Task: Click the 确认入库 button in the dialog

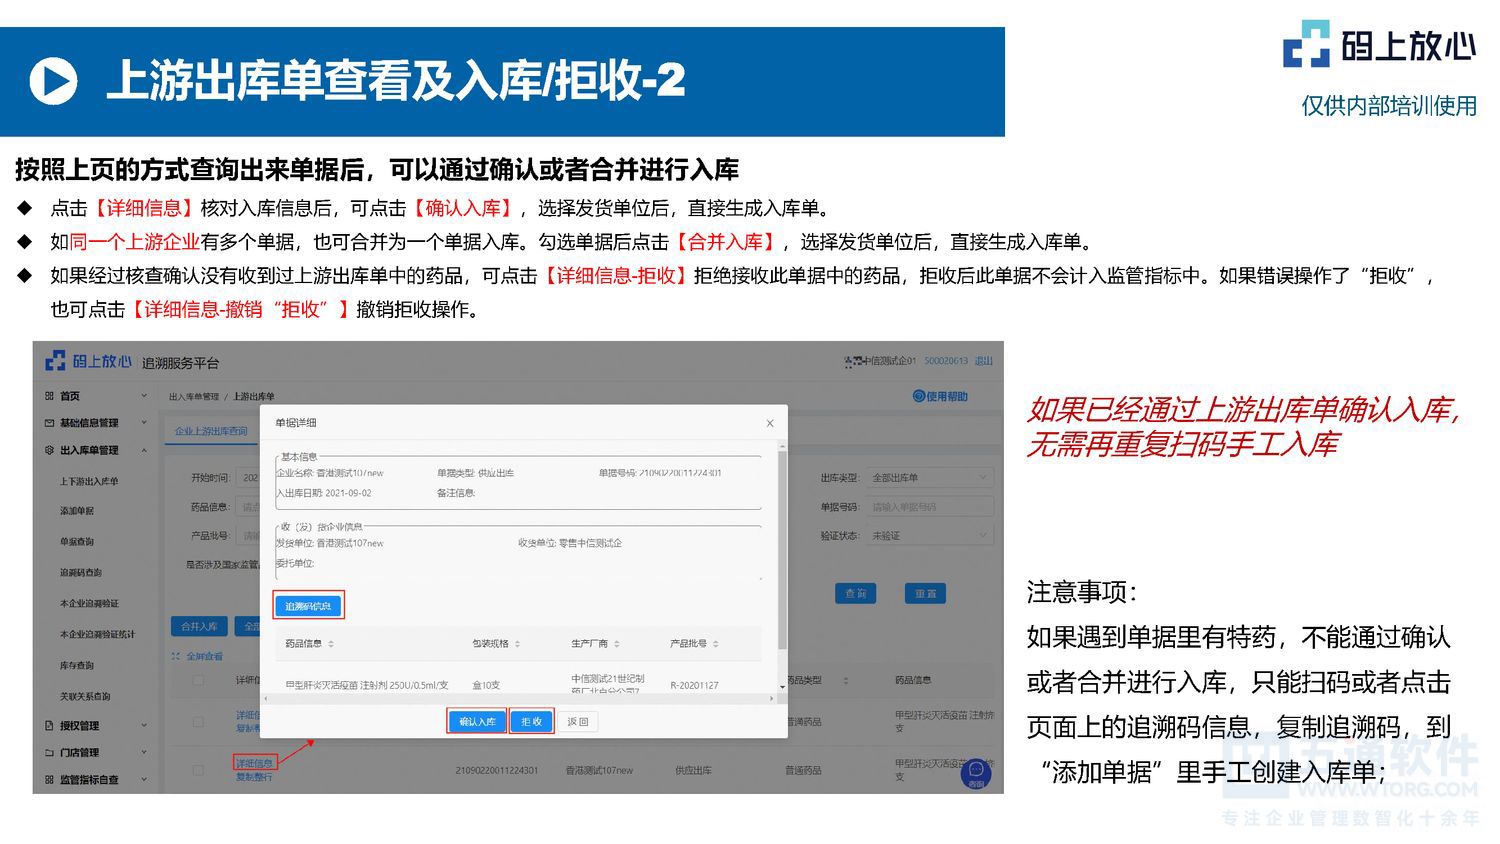Action: click(476, 722)
